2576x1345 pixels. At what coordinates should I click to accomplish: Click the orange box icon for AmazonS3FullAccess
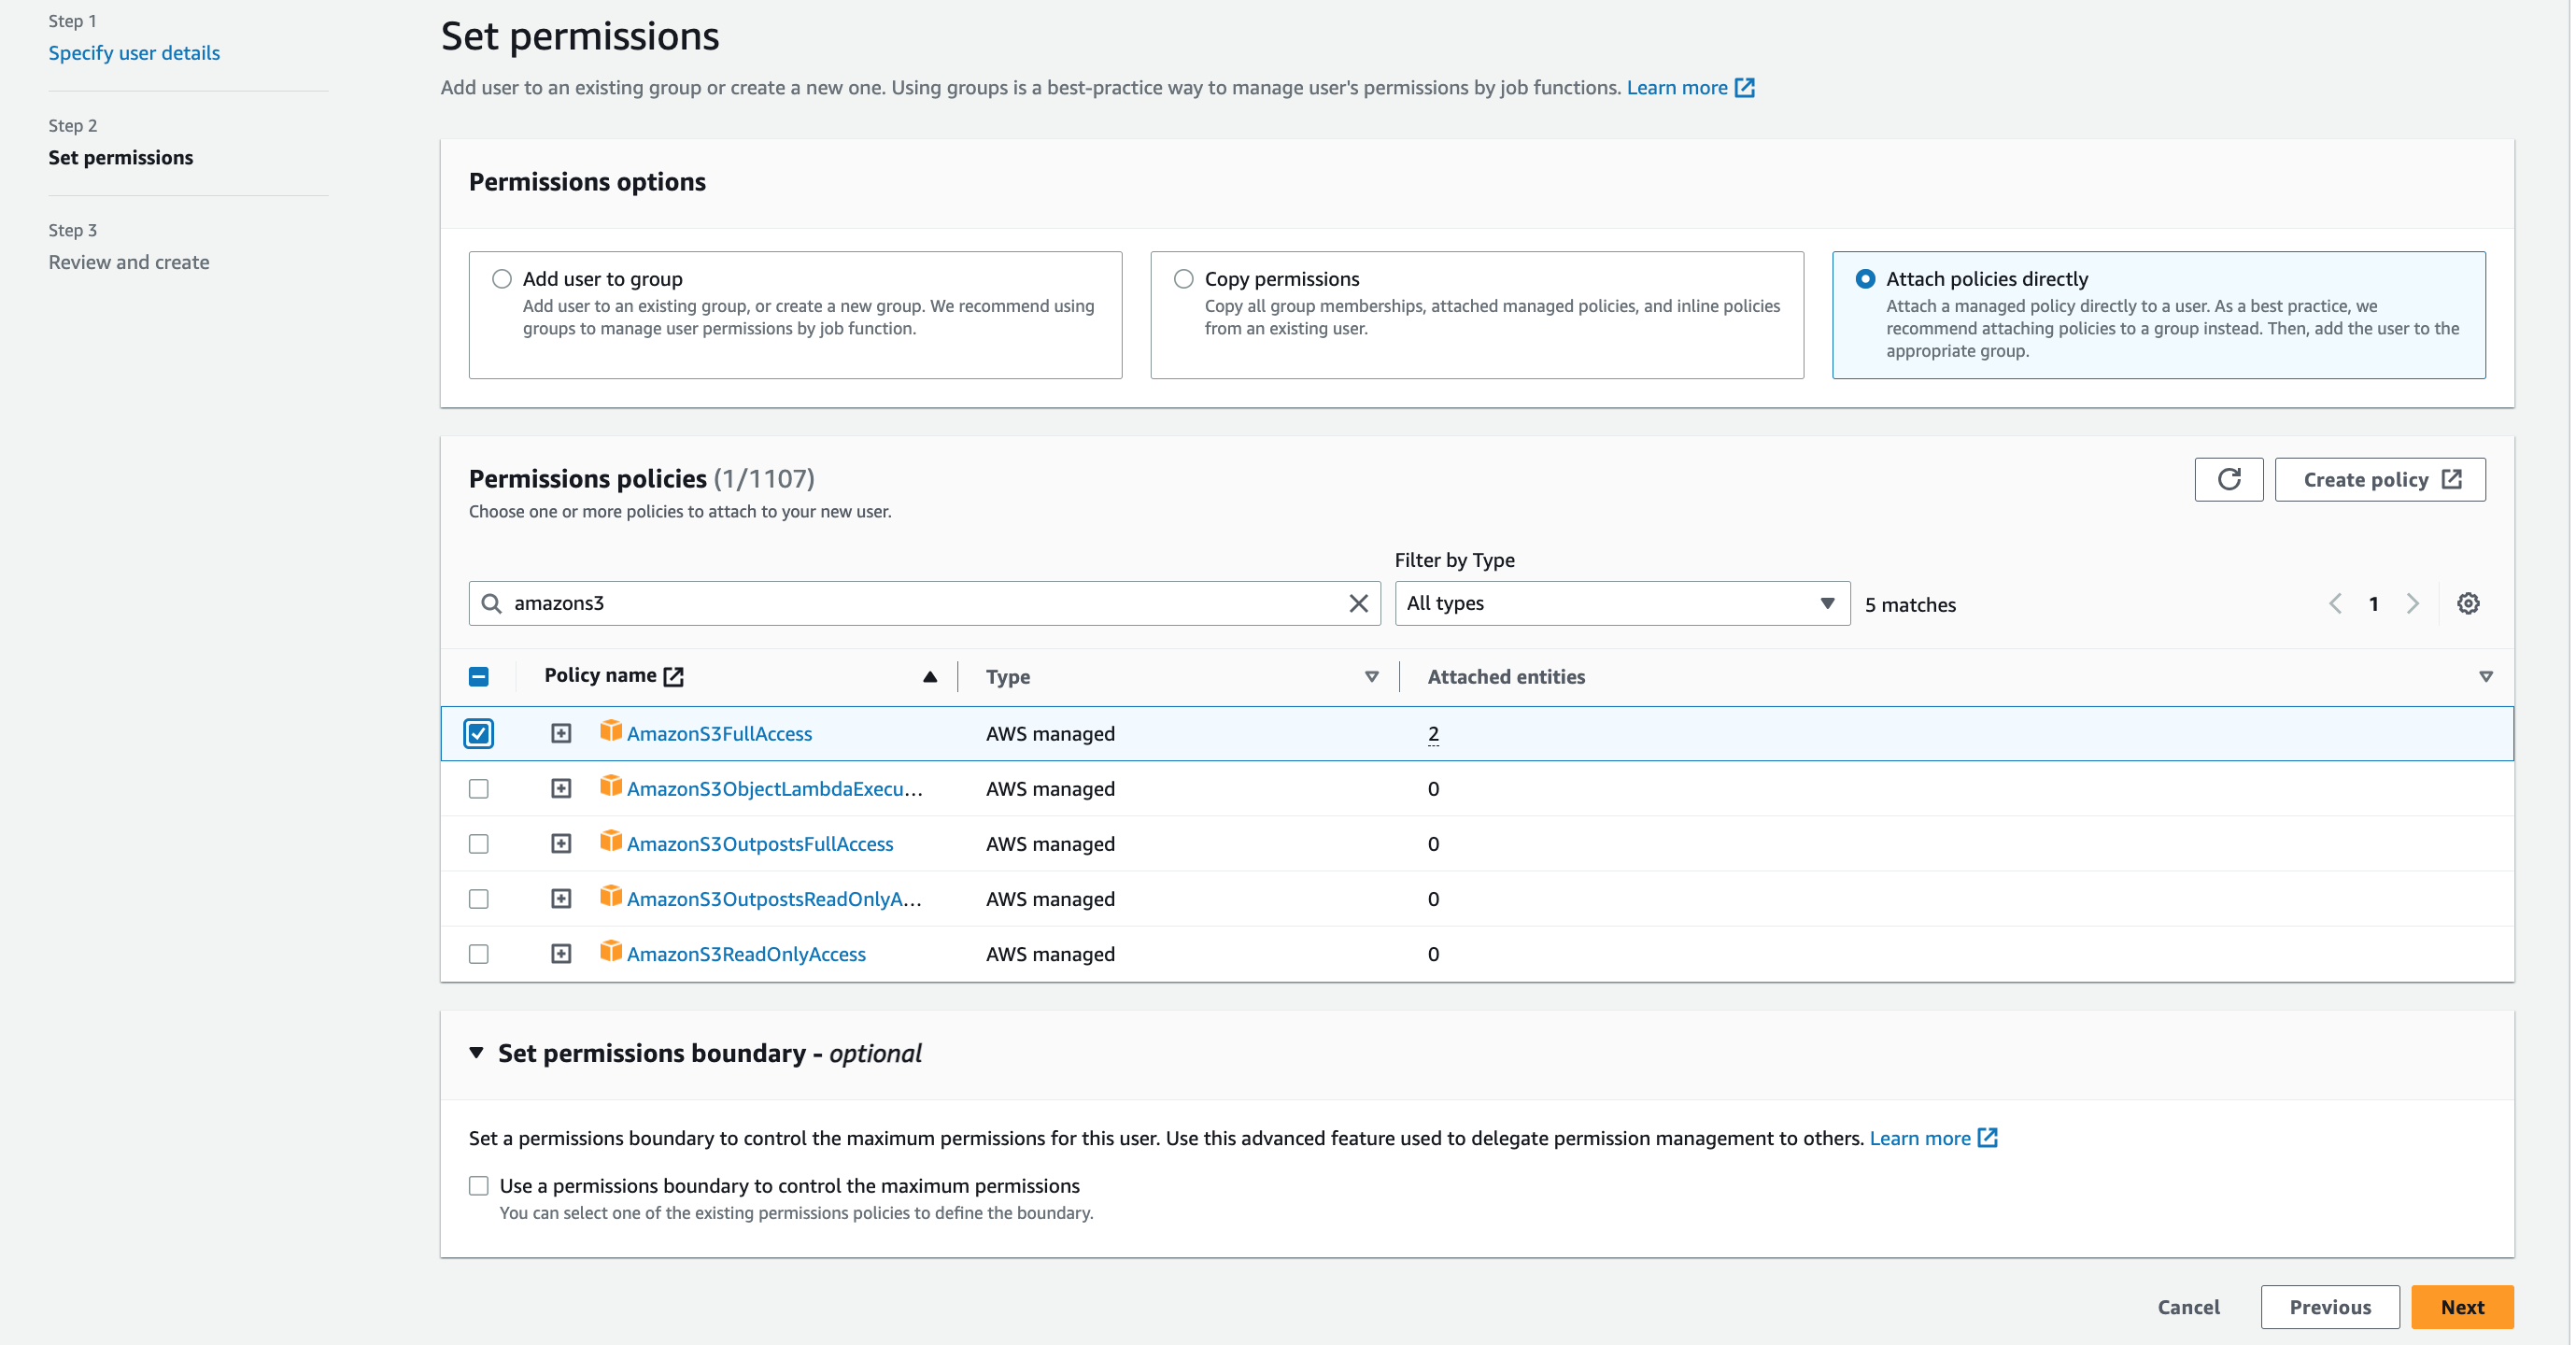(610, 731)
